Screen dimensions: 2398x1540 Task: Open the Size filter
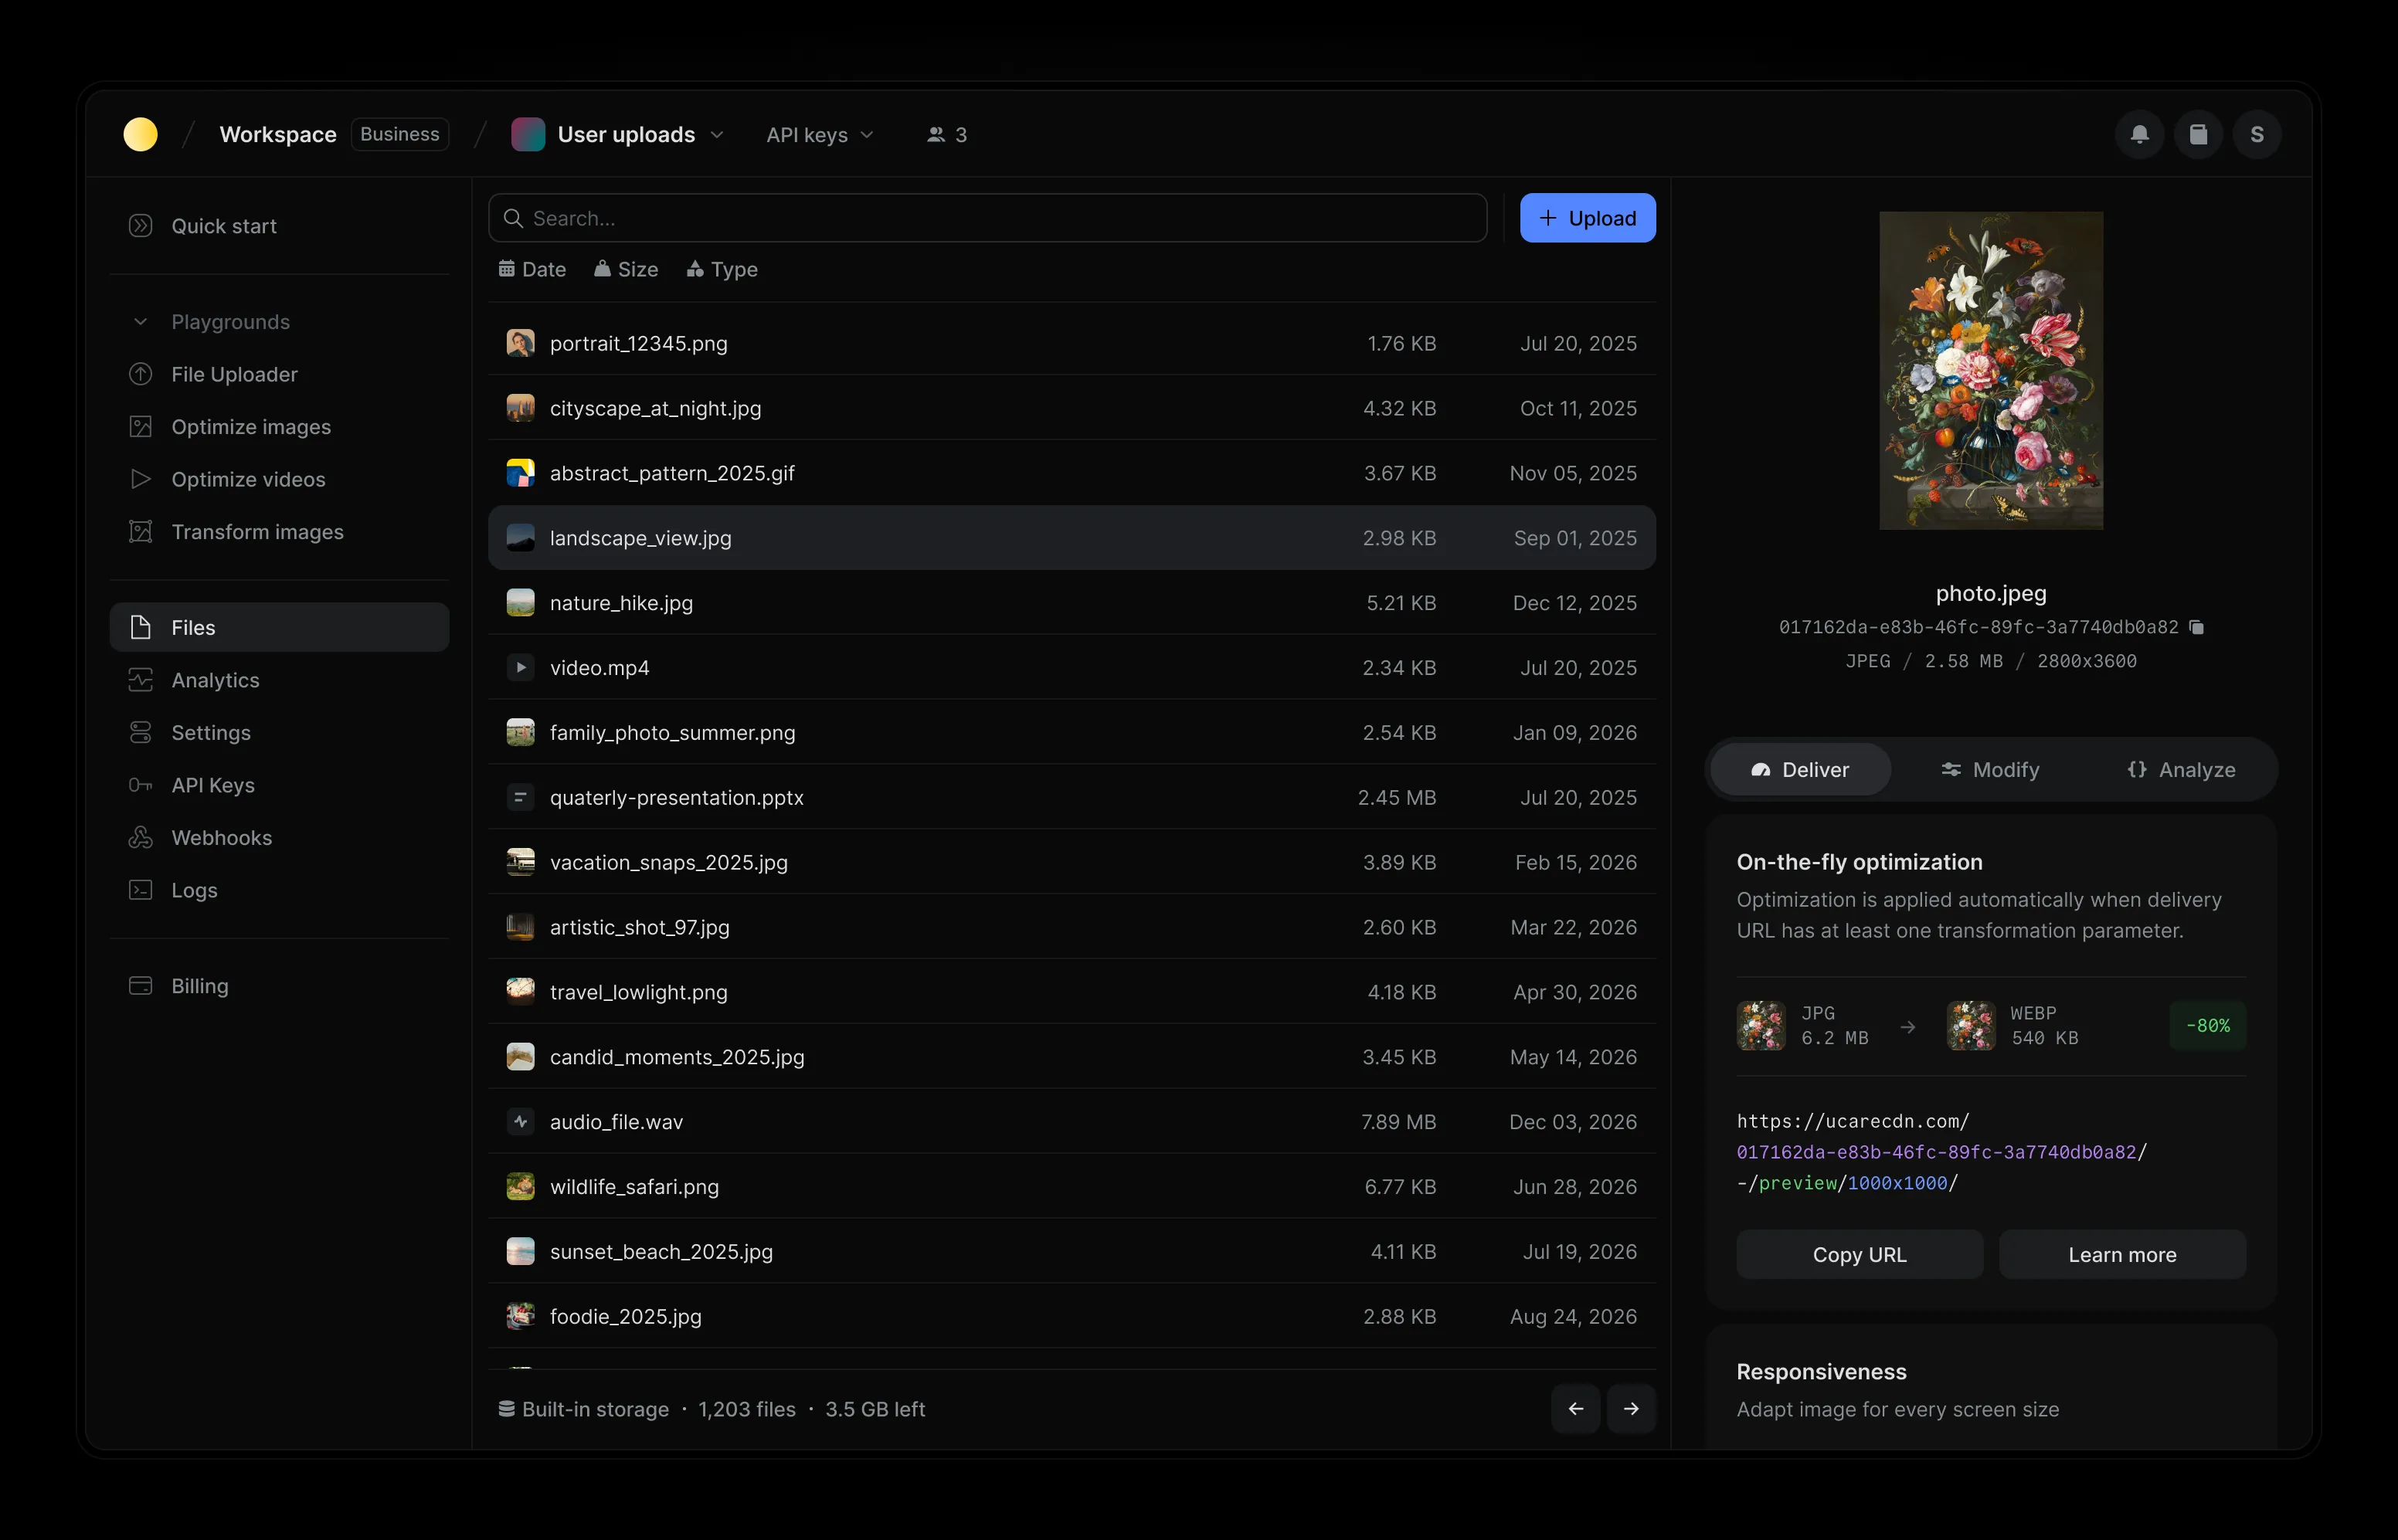point(626,269)
